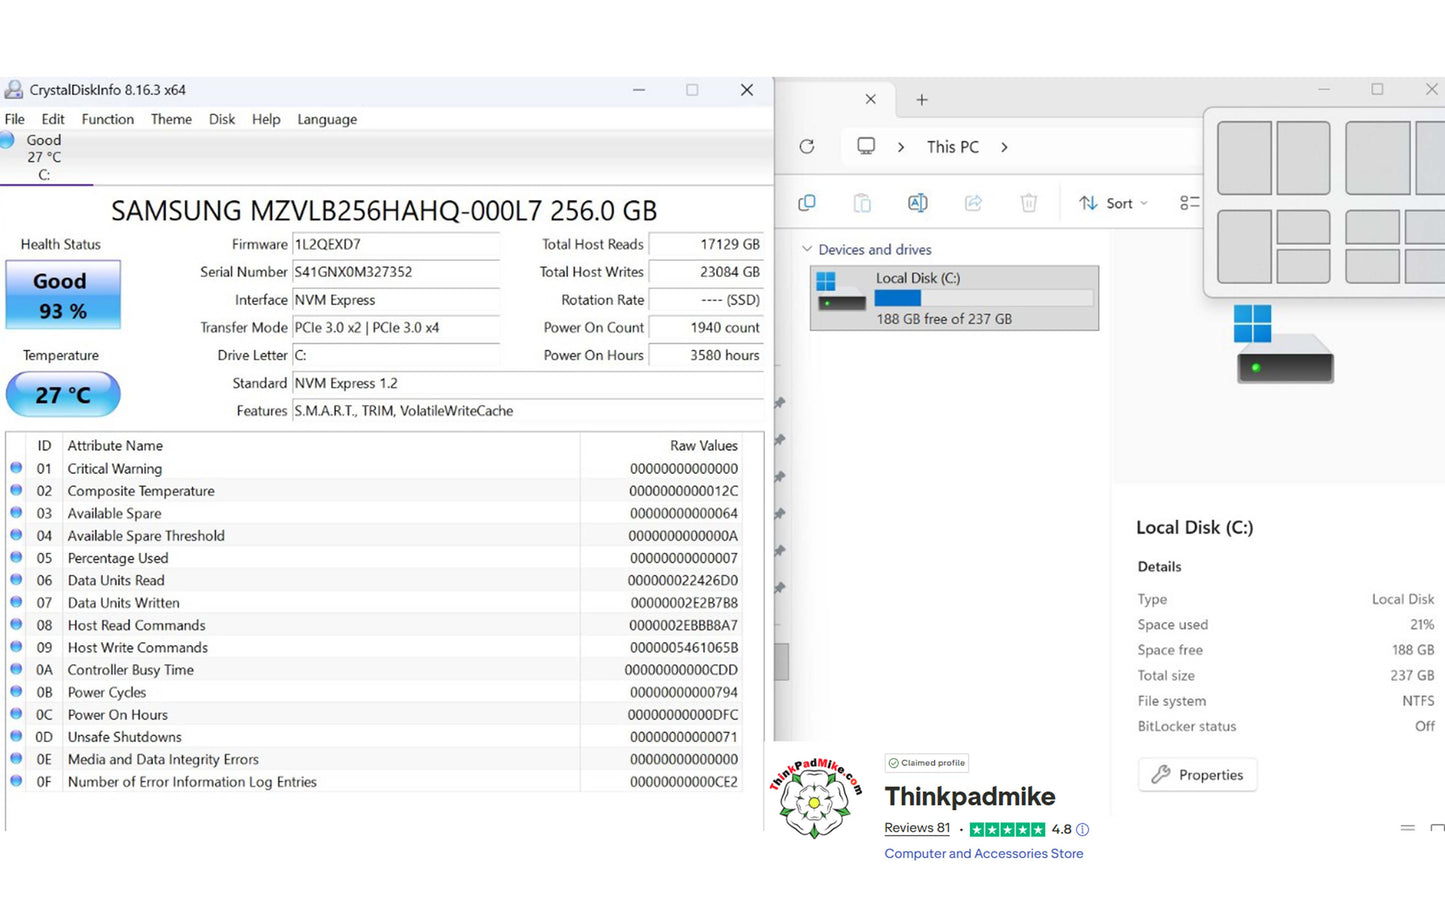The image size is (1445, 908).
Task: Click the Total Host Reads value 17129 GB
Action: tap(706, 244)
